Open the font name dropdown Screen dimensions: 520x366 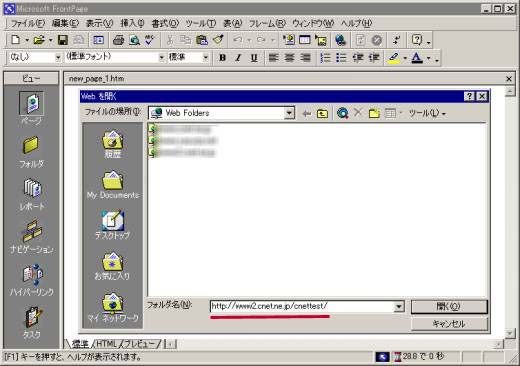click(162, 58)
